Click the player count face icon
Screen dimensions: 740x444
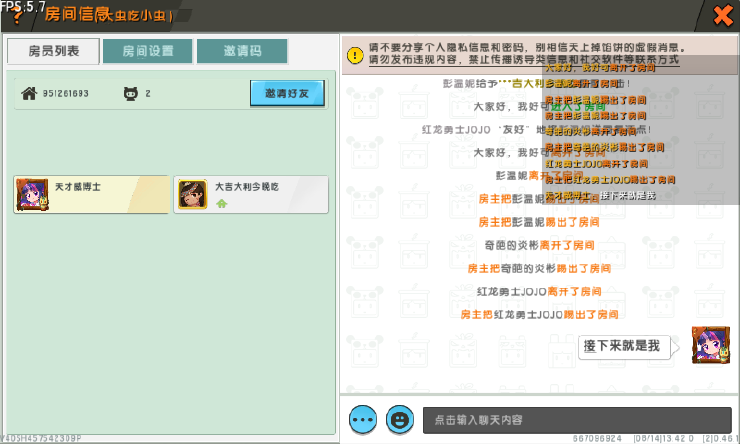point(129,94)
